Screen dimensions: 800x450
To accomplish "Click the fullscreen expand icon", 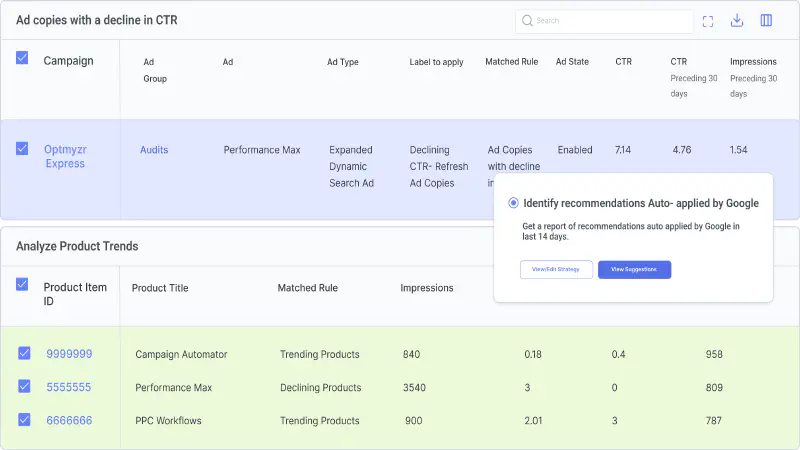I will point(708,21).
